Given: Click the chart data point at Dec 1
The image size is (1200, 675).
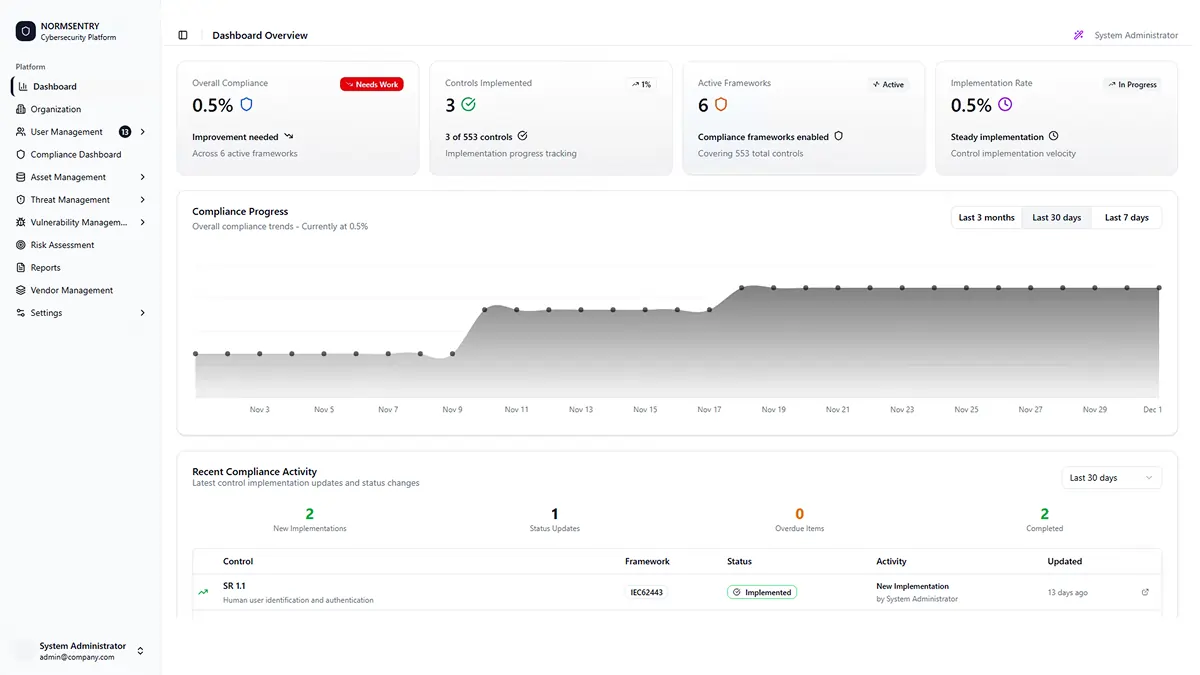Looking at the screenshot, I should click(1159, 288).
